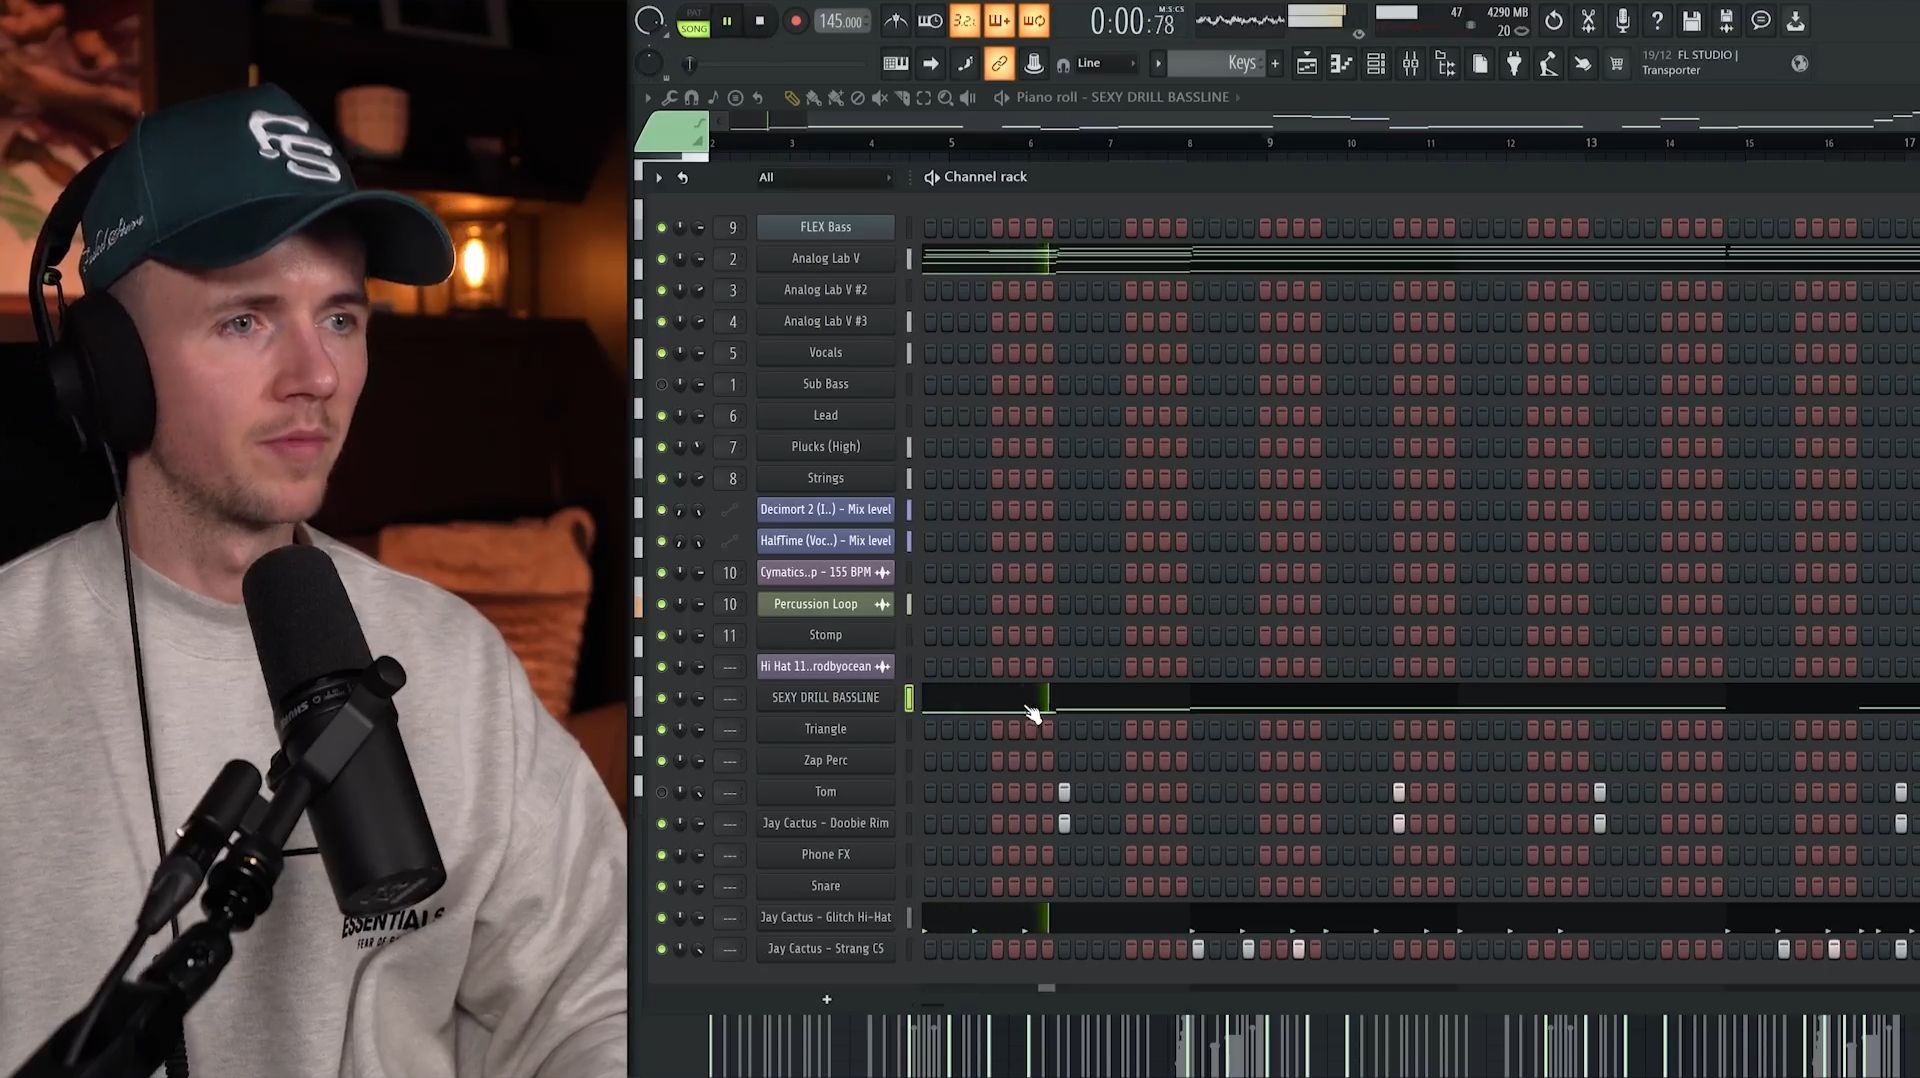Open the touch controller icon

[1583, 64]
